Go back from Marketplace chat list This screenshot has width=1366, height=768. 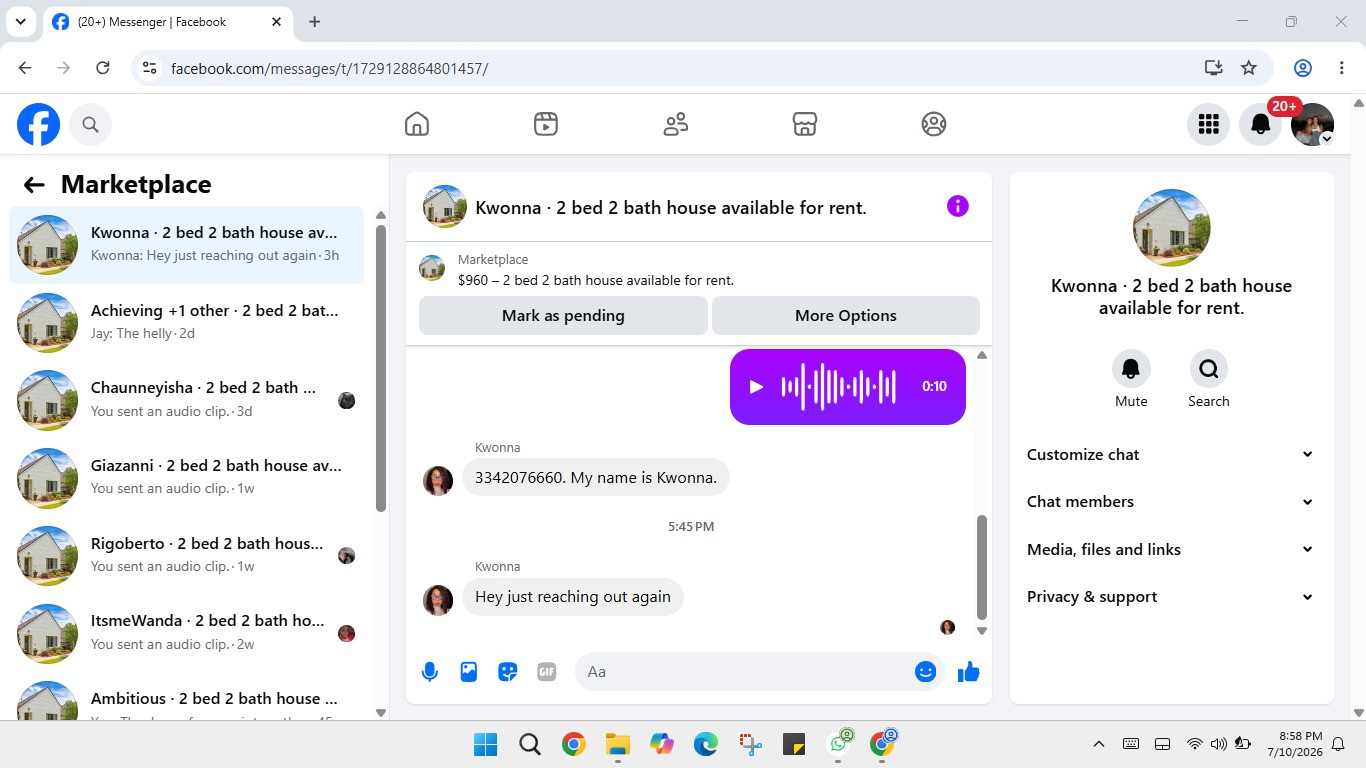pyautogui.click(x=34, y=184)
